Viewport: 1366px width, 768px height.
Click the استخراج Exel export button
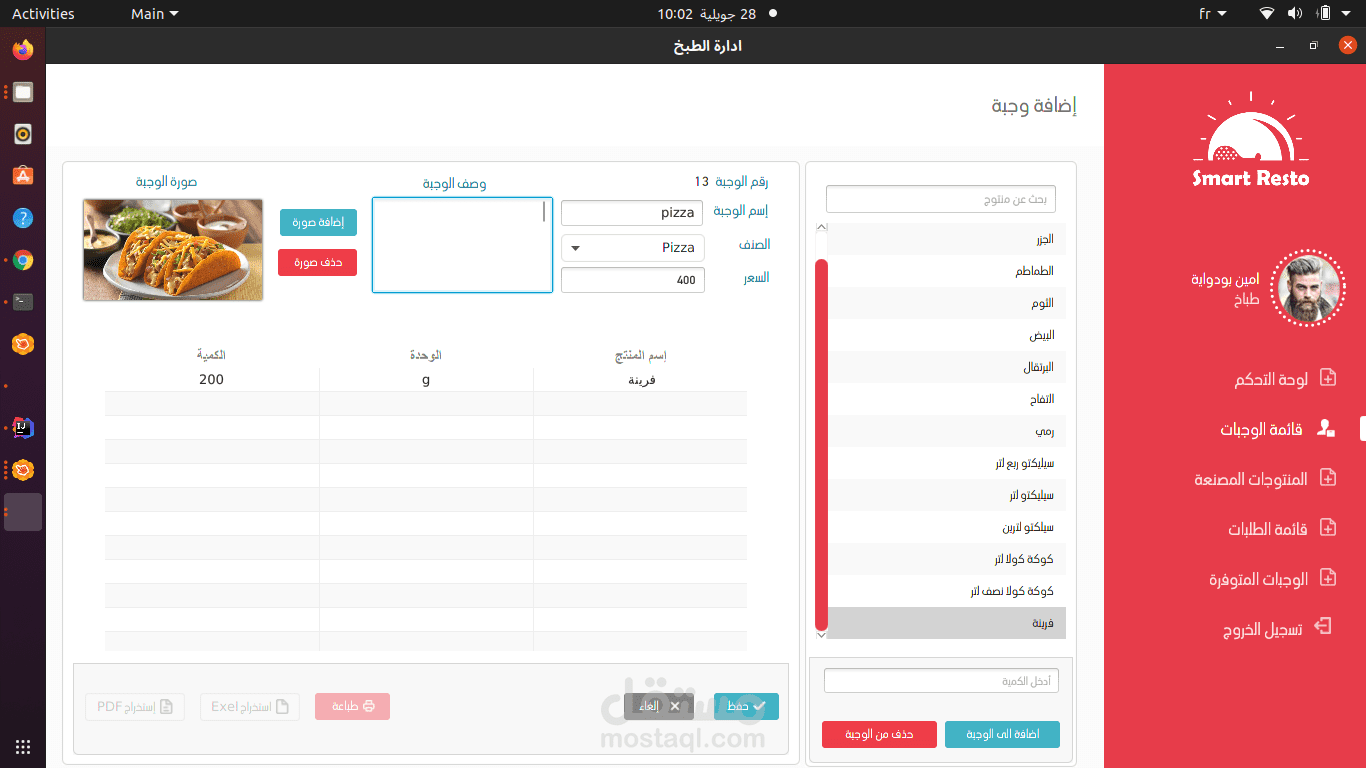click(x=250, y=706)
